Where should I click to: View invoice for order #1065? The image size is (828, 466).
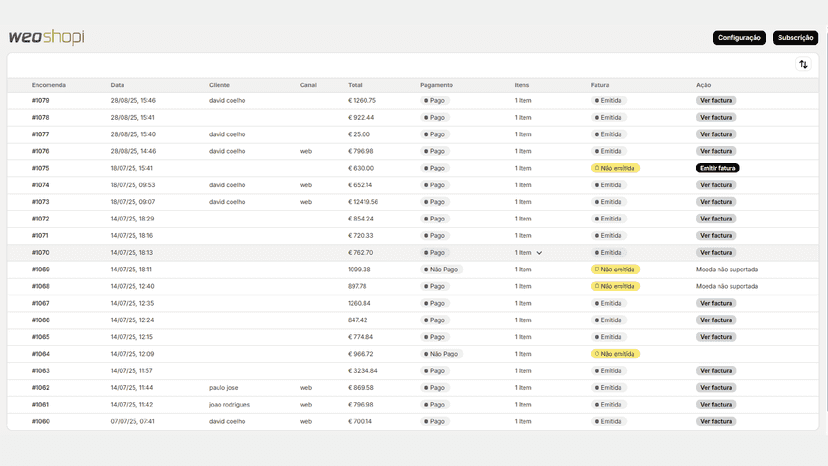point(716,337)
